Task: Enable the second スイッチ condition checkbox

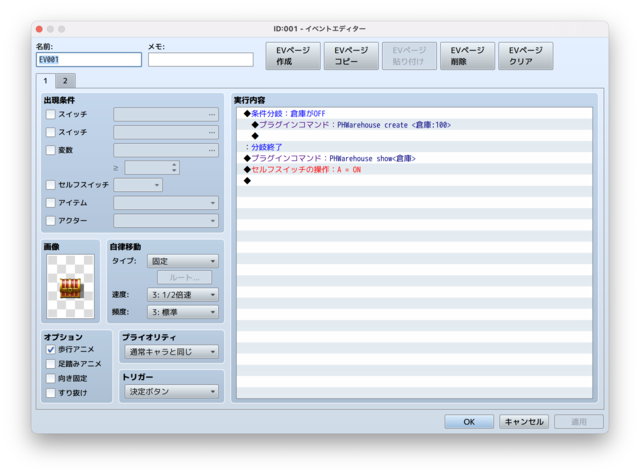Action: pos(51,132)
